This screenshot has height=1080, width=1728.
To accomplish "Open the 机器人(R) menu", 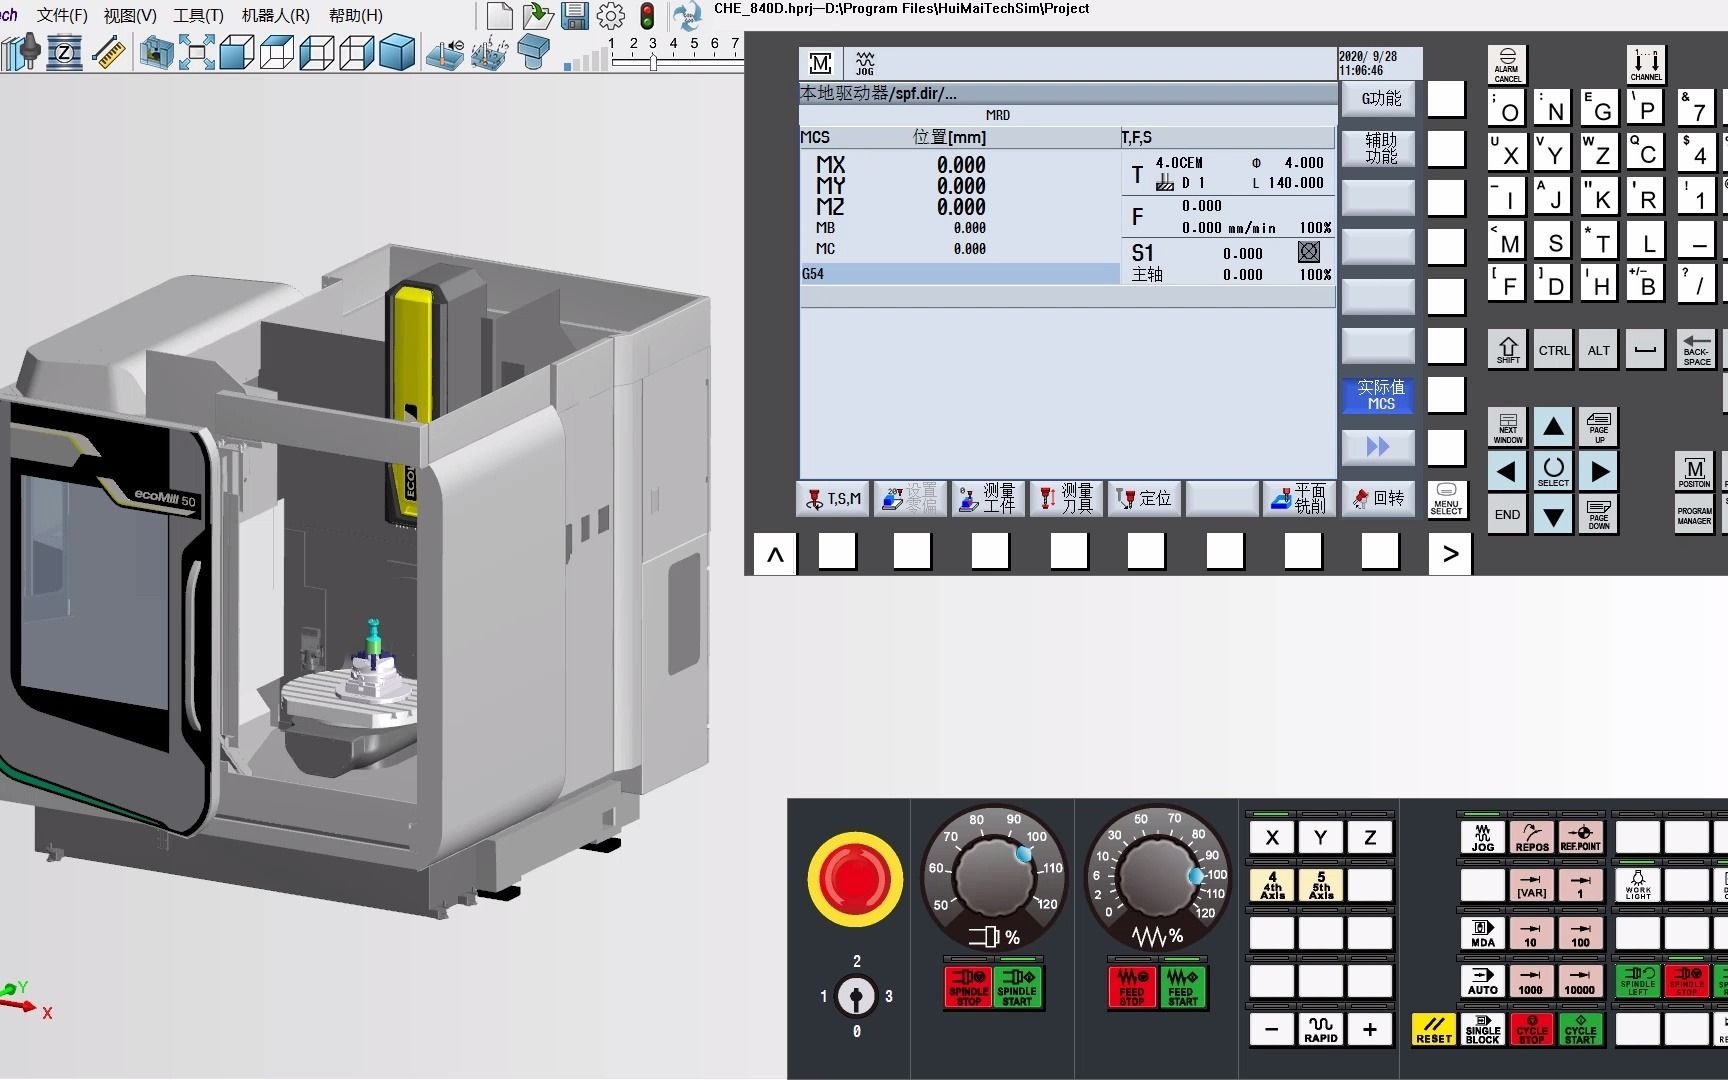I will click(x=276, y=15).
